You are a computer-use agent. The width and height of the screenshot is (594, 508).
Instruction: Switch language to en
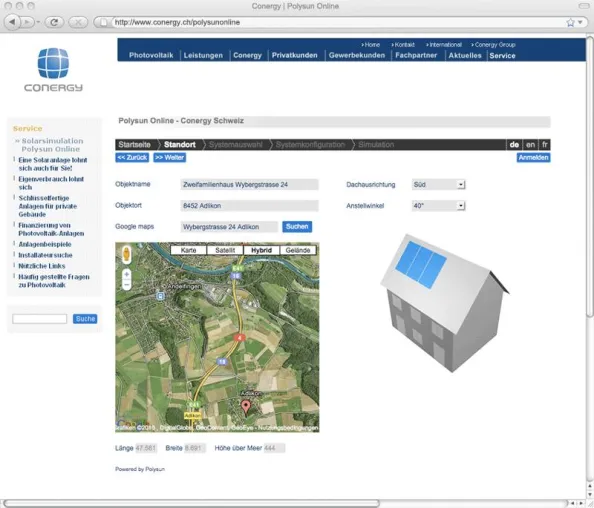click(x=530, y=145)
